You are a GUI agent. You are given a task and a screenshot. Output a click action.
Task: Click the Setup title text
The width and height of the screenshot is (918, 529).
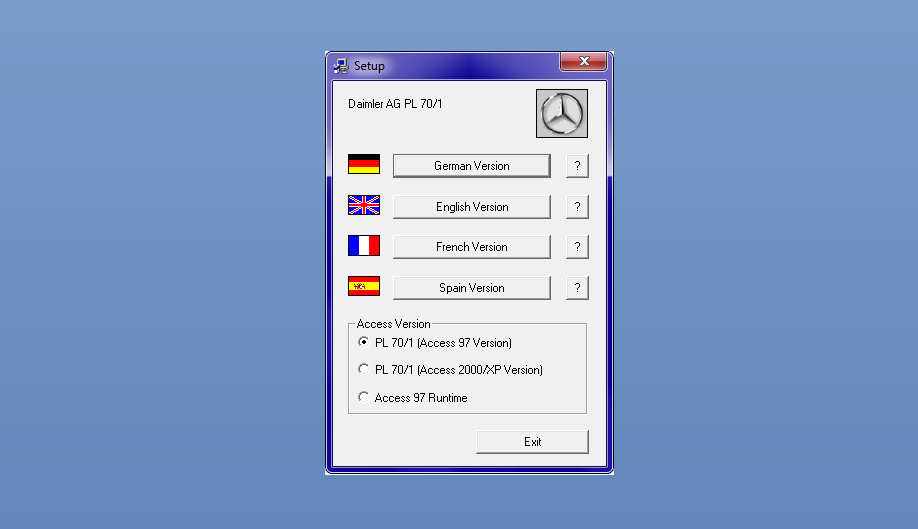pos(369,66)
